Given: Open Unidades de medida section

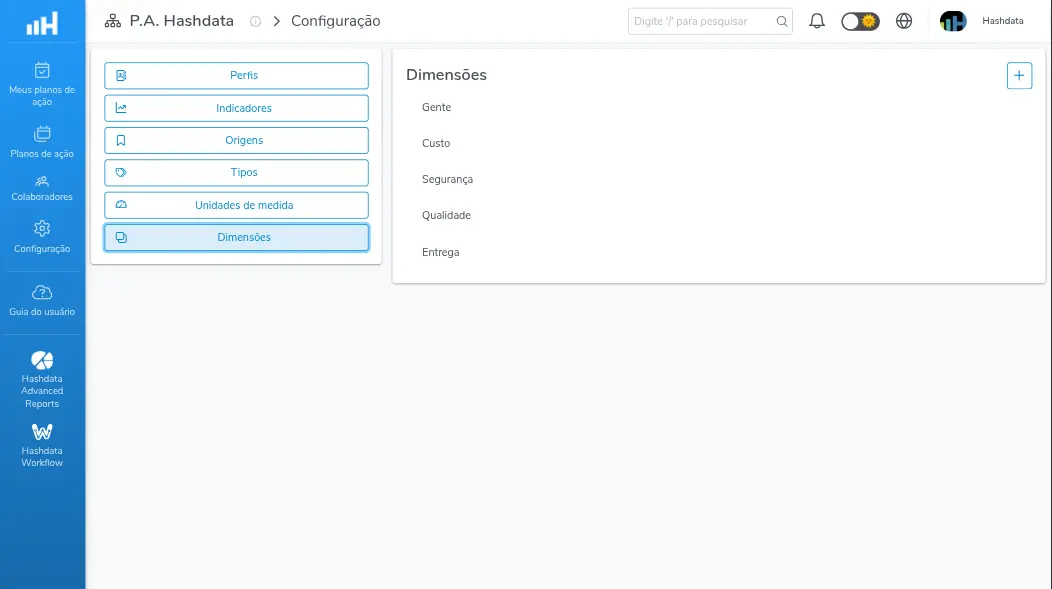Looking at the screenshot, I should pos(236,205).
